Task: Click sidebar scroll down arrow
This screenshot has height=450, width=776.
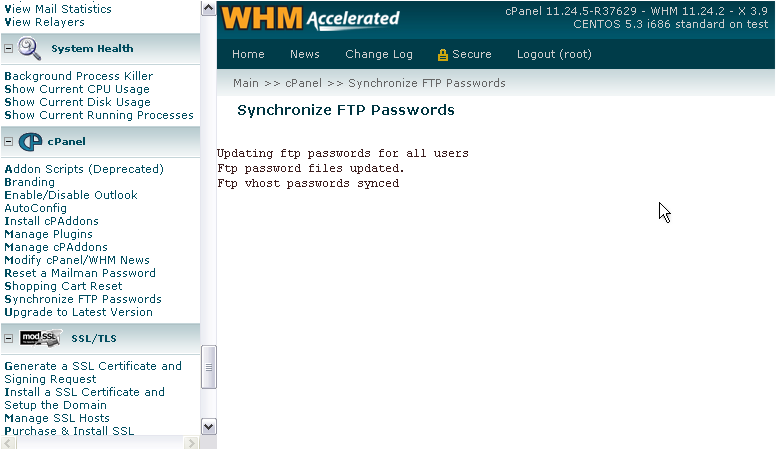Action: (209, 427)
